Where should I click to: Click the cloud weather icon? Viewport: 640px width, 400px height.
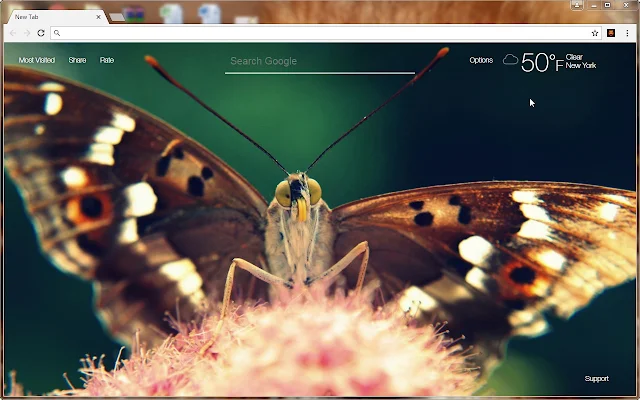[x=510, y=60]
